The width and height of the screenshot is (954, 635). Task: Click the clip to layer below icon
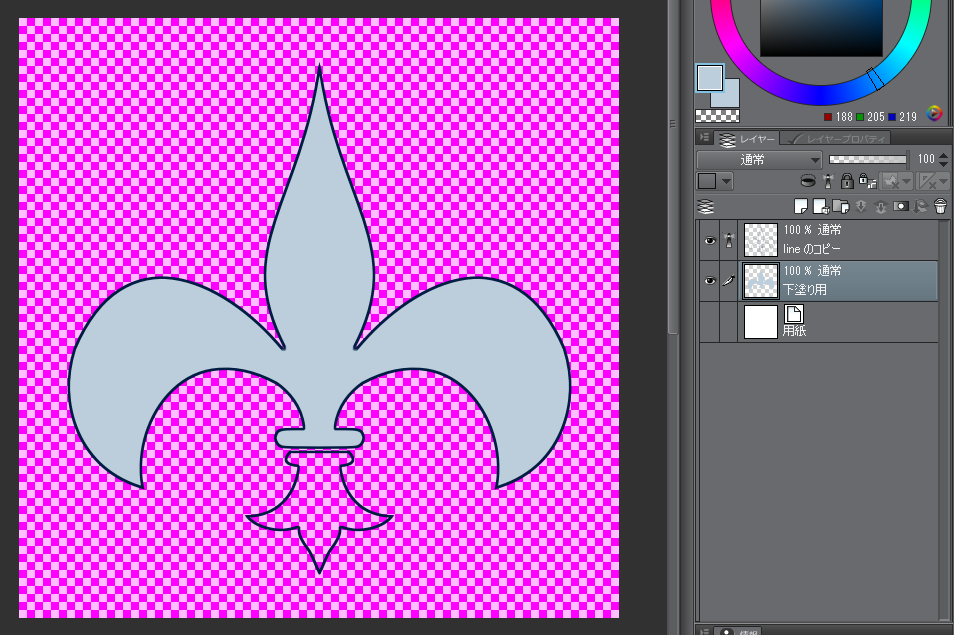point(807,181)
